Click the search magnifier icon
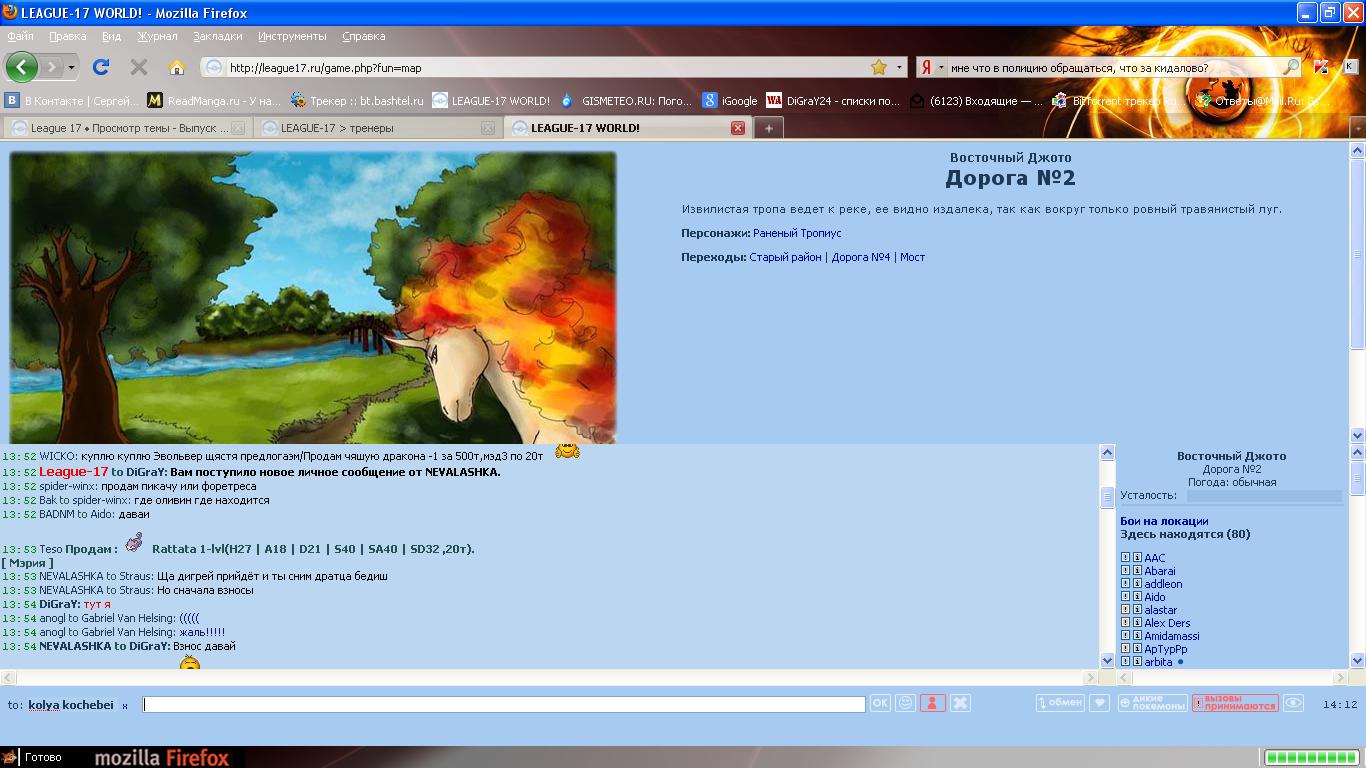Screen dimensions: 1366x768 point(1291,67)
